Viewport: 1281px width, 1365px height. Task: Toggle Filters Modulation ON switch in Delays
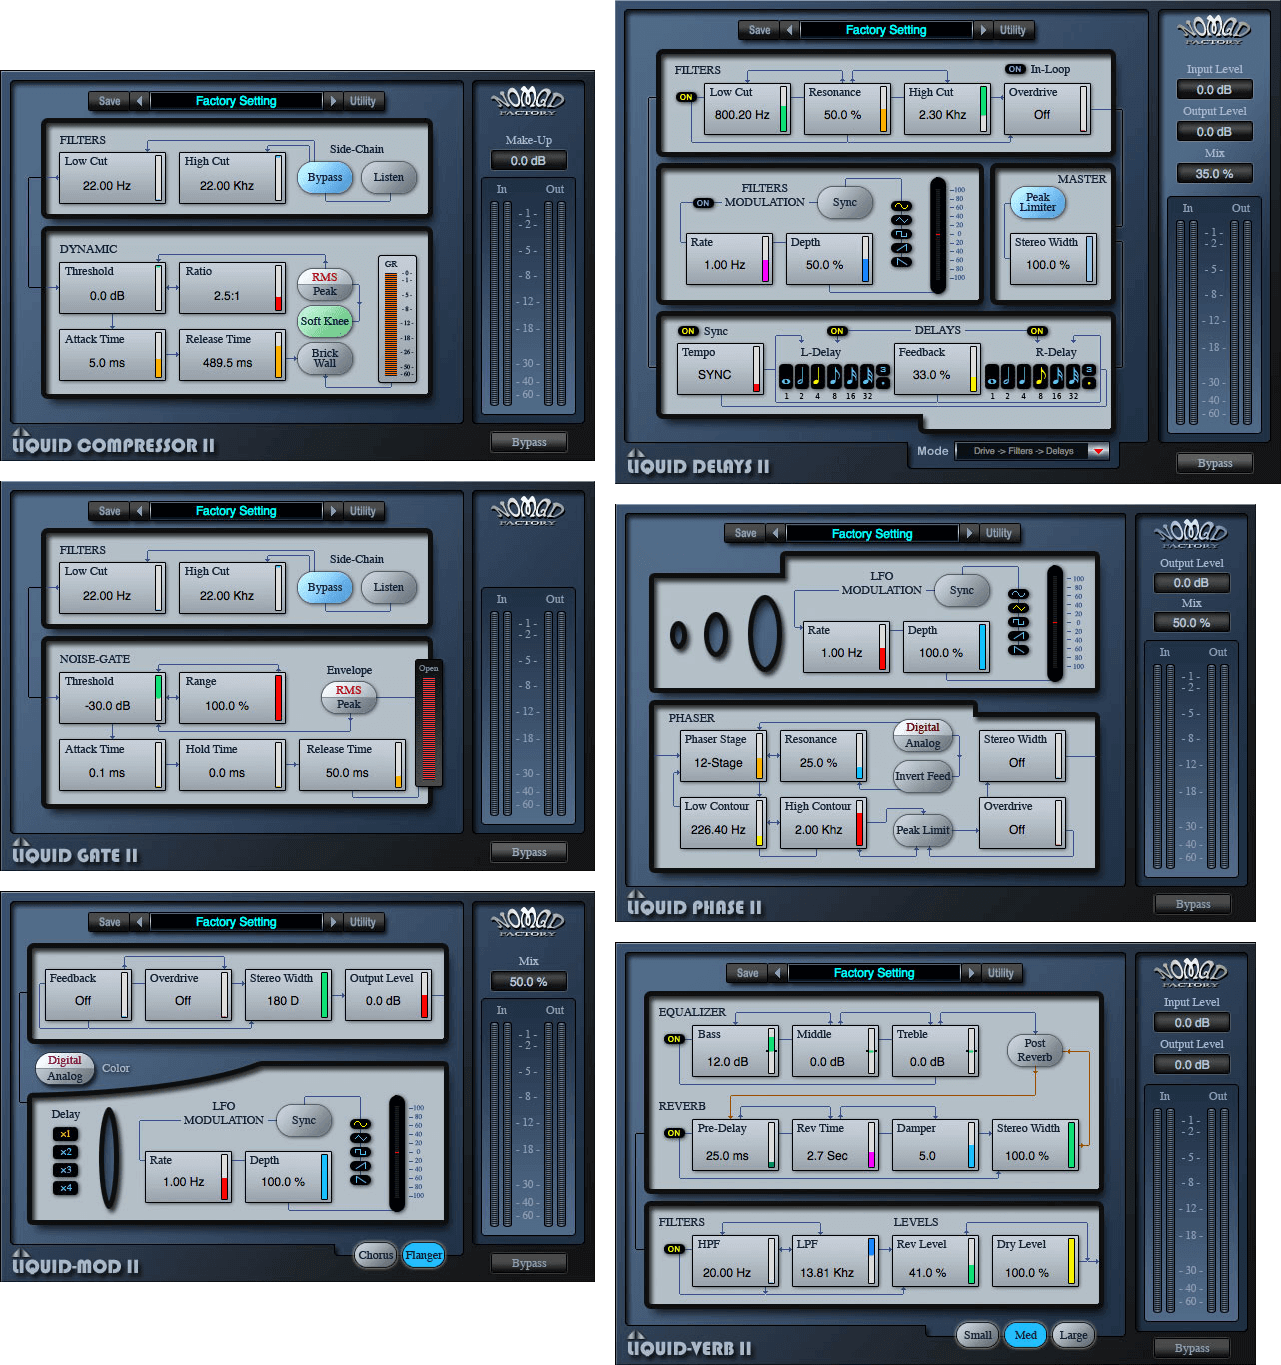click(703, 203)
